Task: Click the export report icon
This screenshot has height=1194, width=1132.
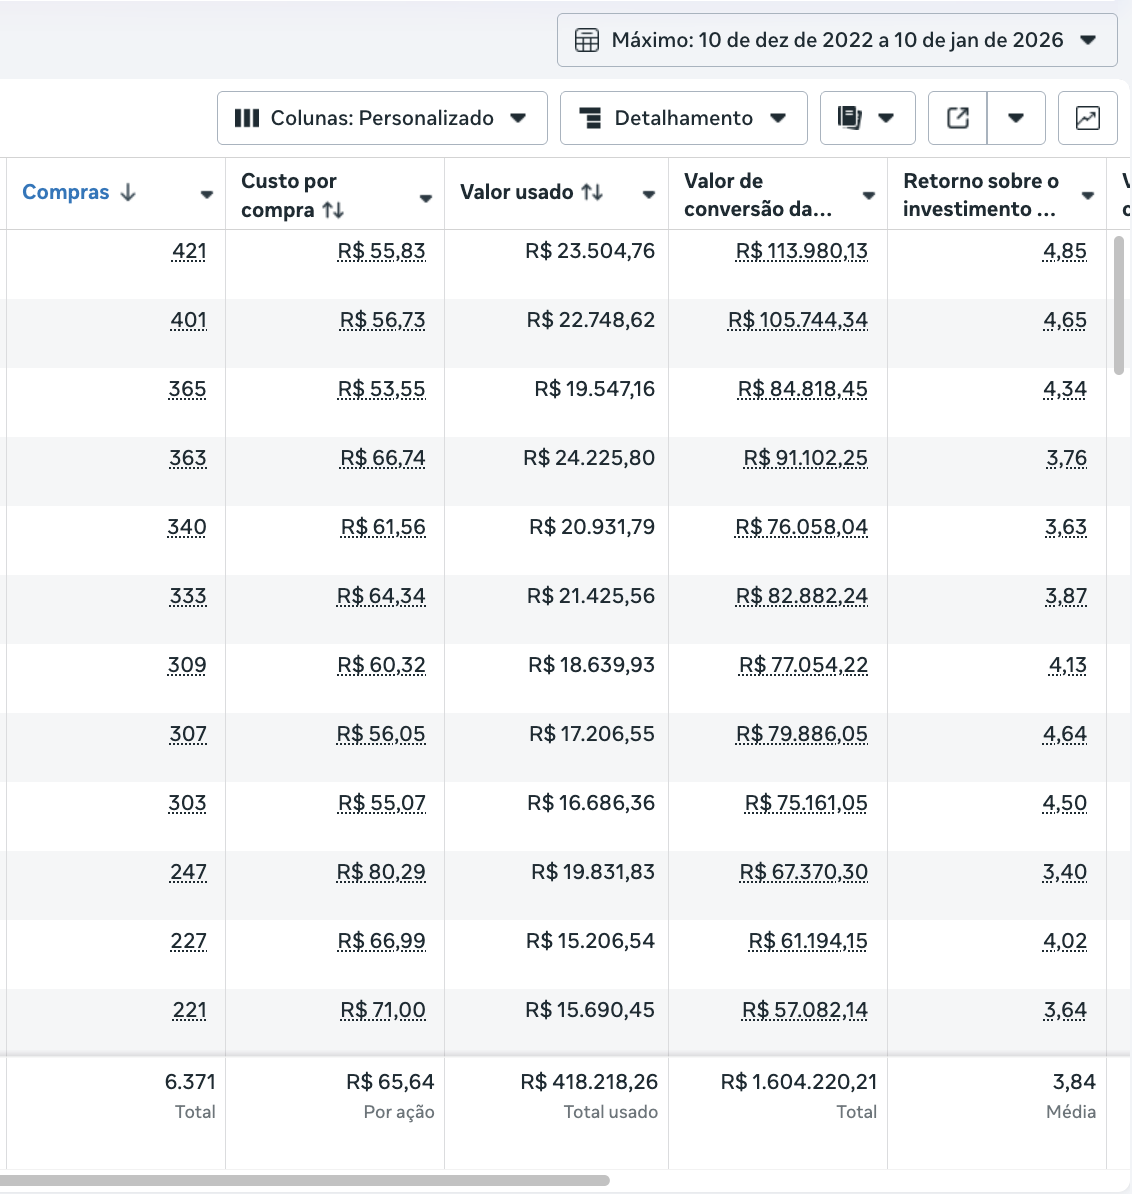Action: click(957, 118)
